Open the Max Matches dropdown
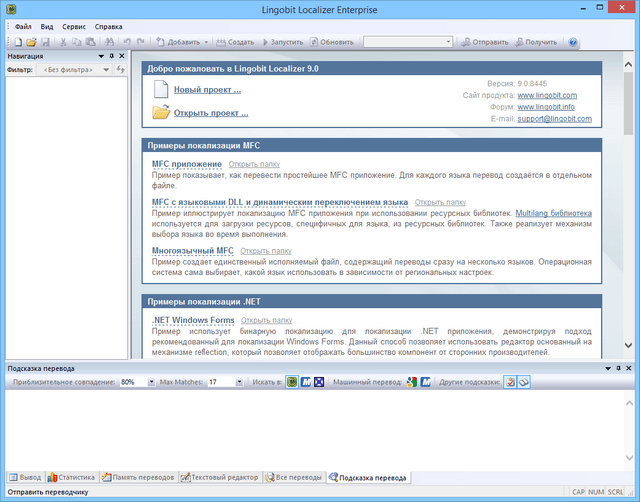The width and height of the screenshot is (640, 502). [x=240, y=382]
